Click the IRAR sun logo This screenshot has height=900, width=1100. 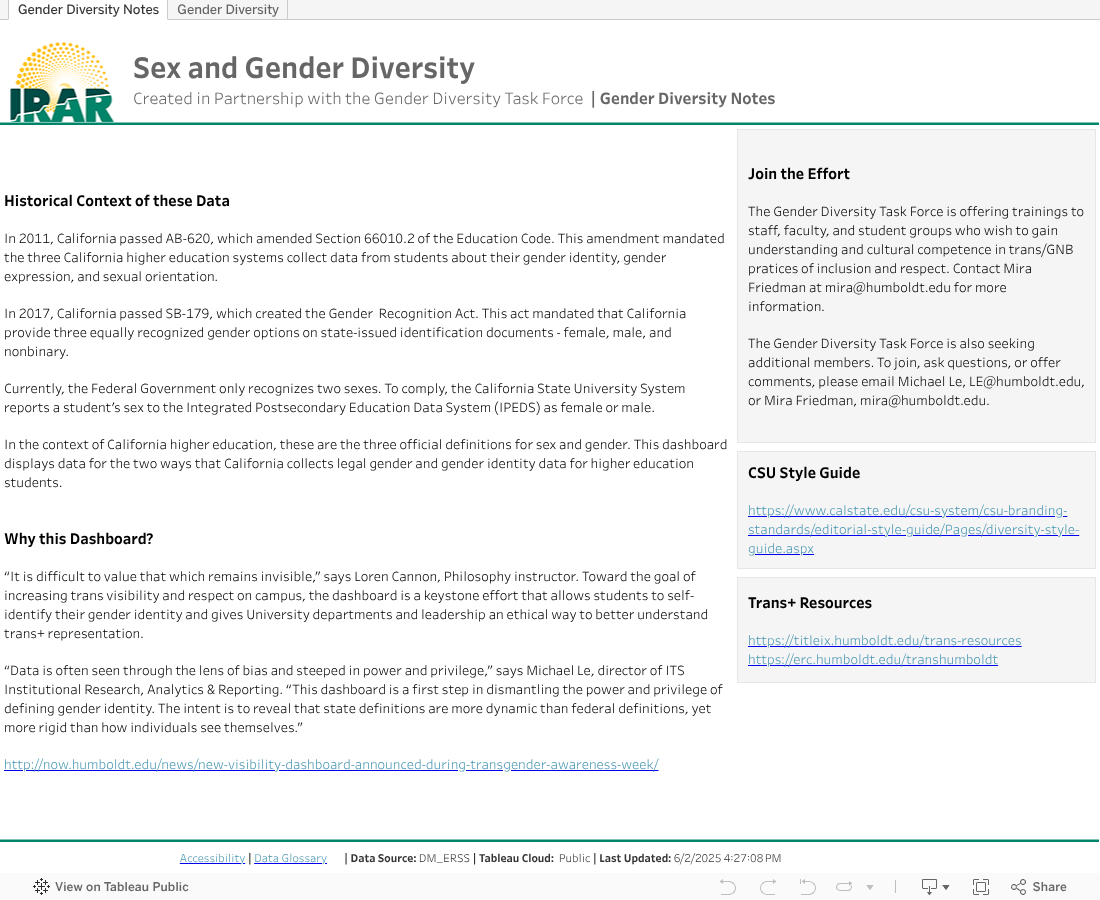[62, 82]
